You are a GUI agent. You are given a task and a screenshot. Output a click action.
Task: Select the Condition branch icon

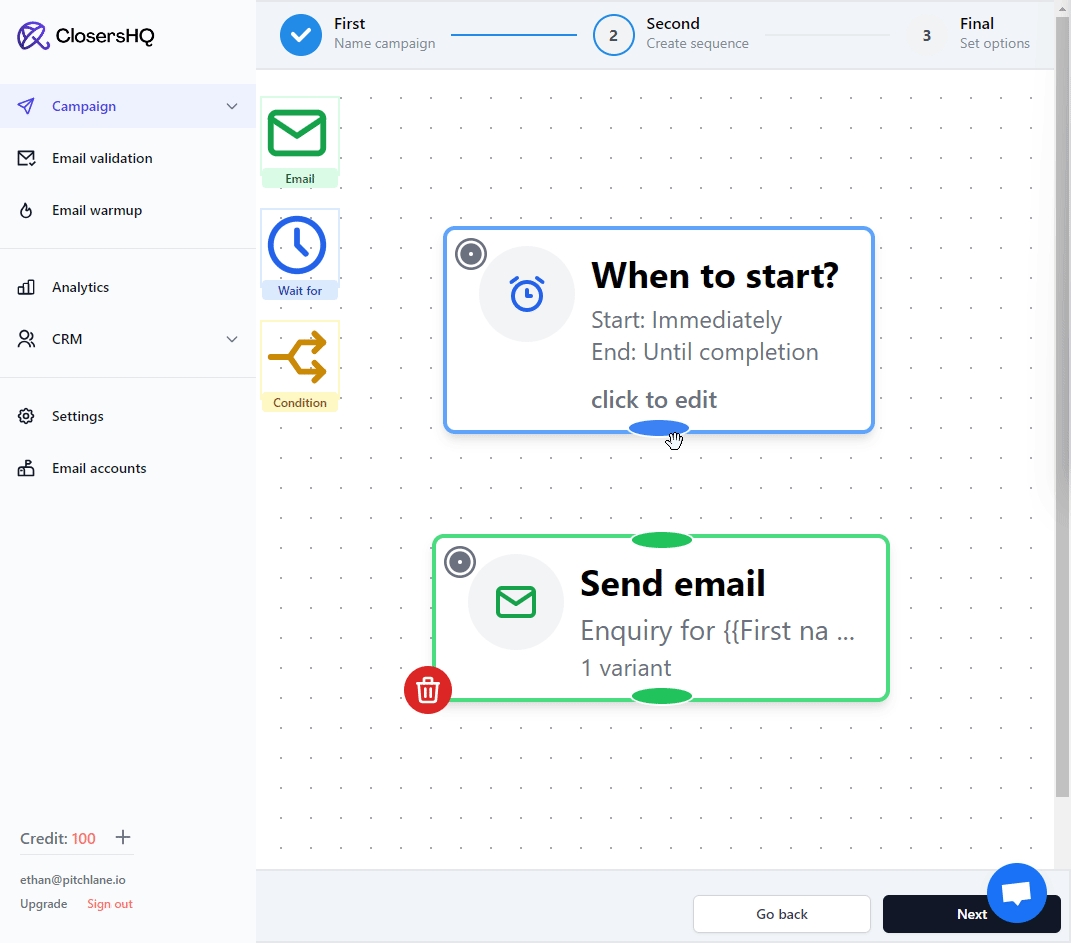[298, 357]
